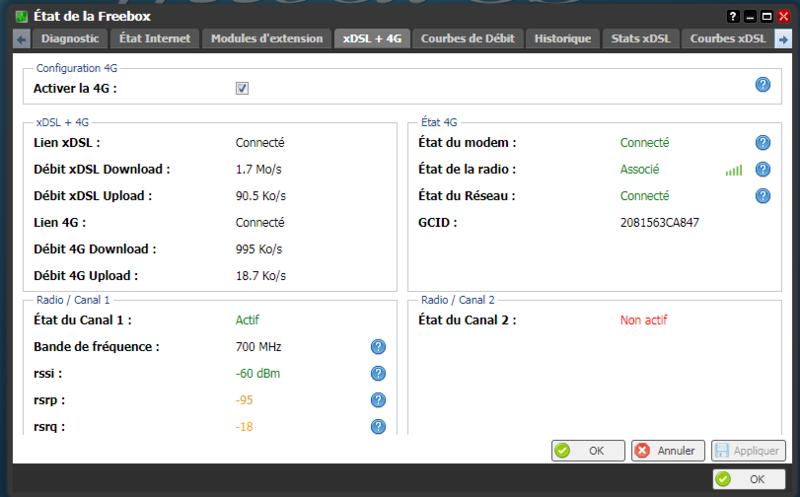Click the Associé radio state value

[x=639, y=169]
